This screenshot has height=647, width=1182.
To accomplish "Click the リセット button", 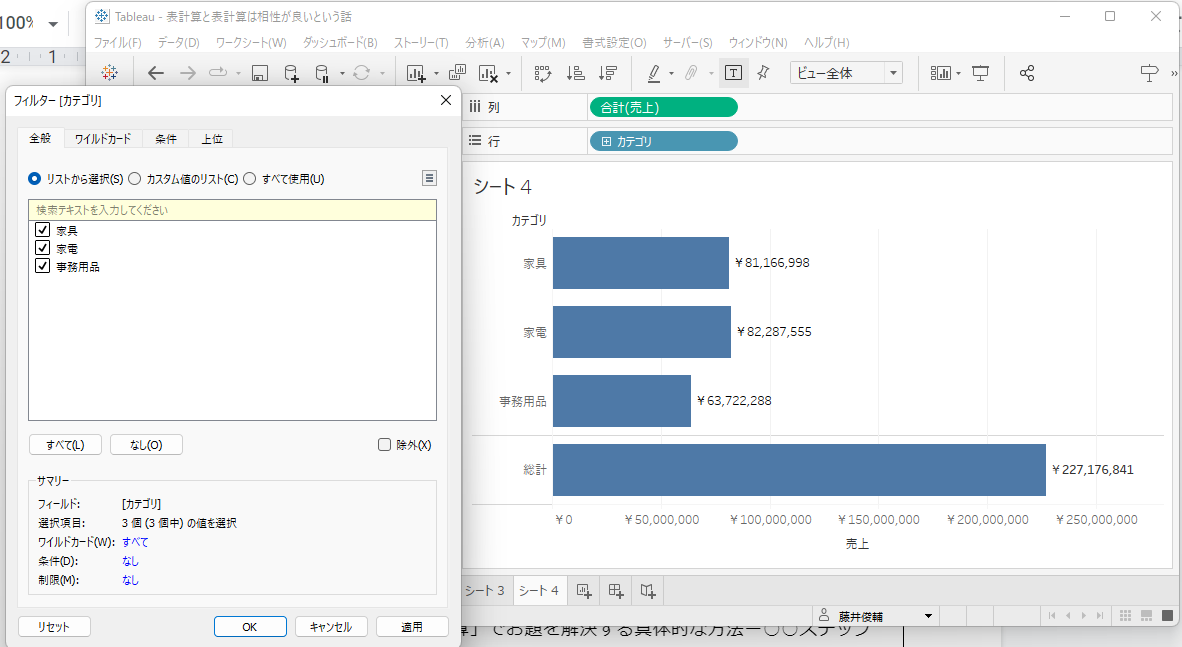I will [54, 627].
